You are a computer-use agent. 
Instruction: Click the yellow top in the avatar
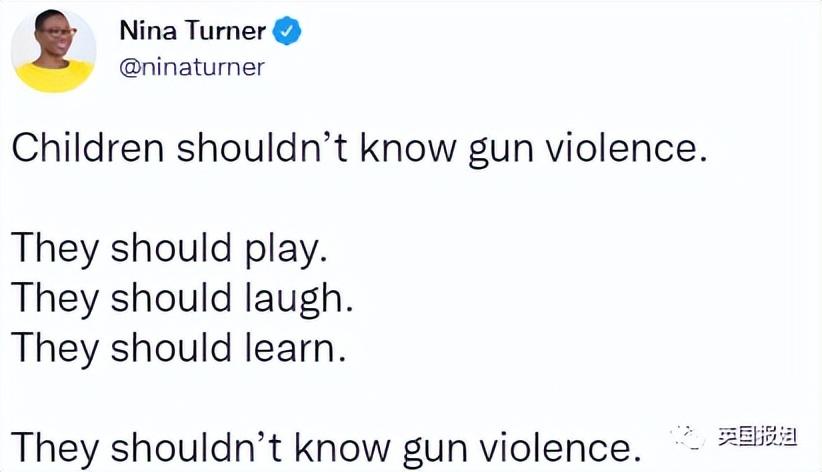pos(53,77)
